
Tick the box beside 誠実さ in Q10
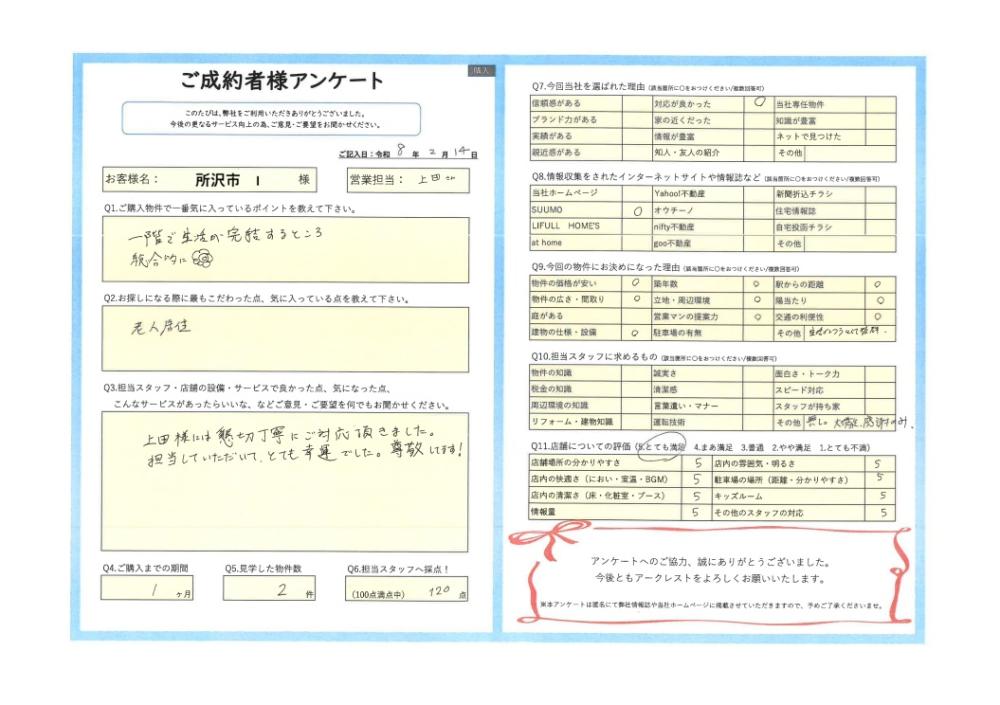pos(759,373)
